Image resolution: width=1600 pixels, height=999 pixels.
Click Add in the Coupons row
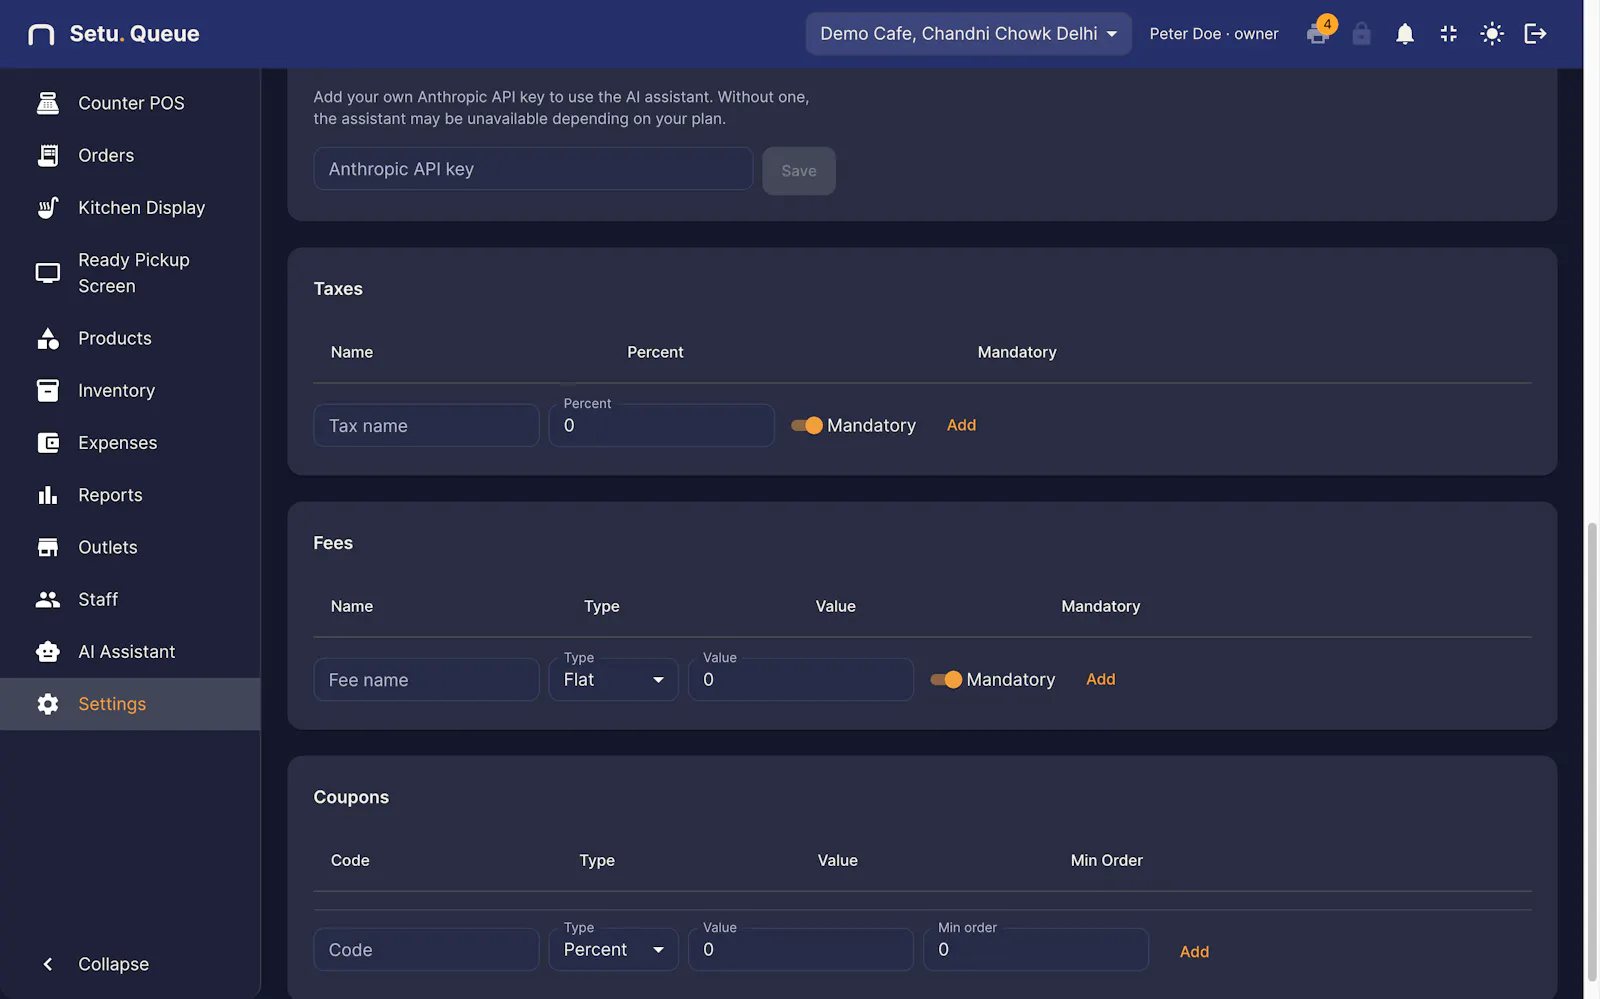coord(1194,951)
